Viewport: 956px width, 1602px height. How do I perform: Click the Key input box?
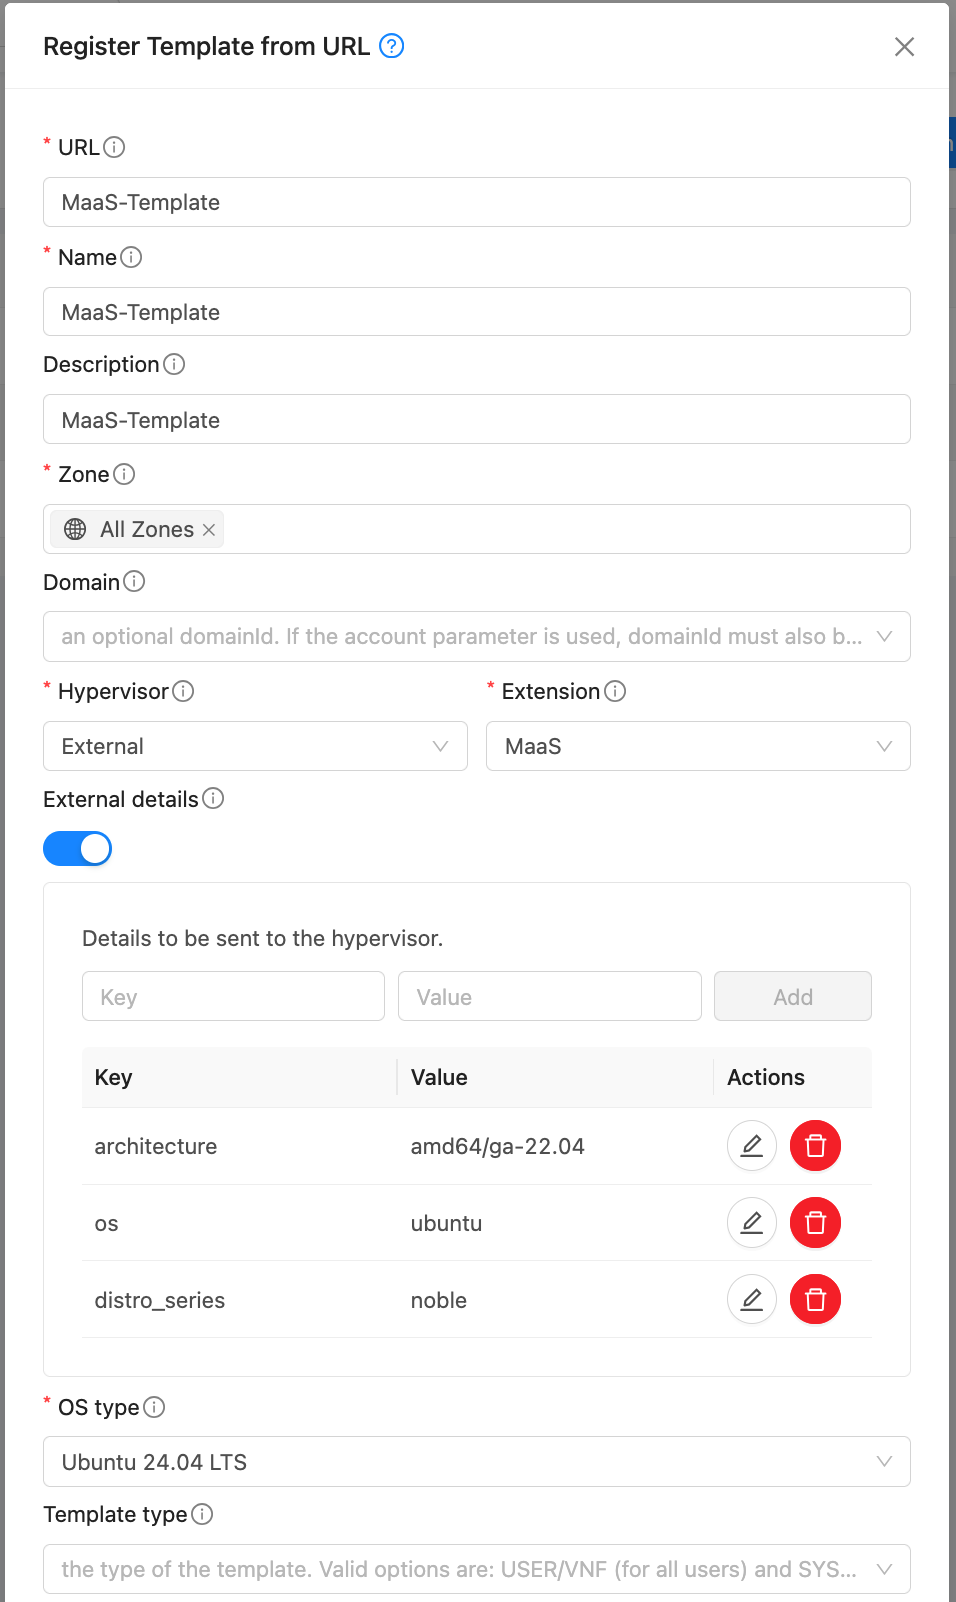tap(233, 996)
